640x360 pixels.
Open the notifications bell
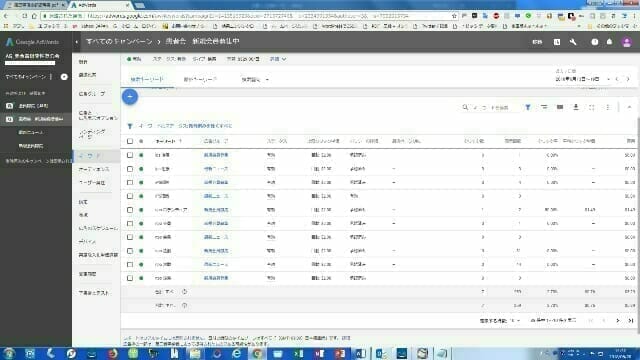click(609, 42)
